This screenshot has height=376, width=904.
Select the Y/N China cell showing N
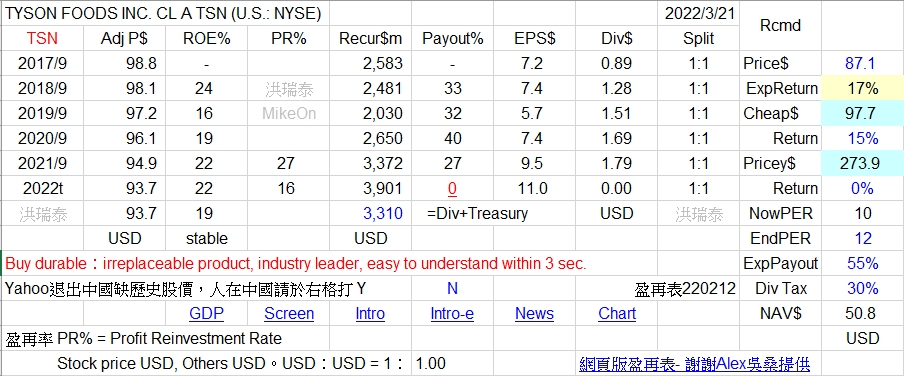point(453,288)
